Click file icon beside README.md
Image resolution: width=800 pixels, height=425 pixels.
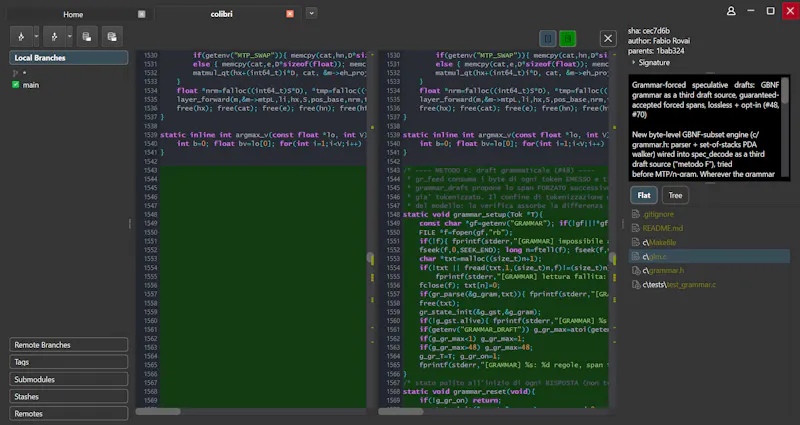636,228
